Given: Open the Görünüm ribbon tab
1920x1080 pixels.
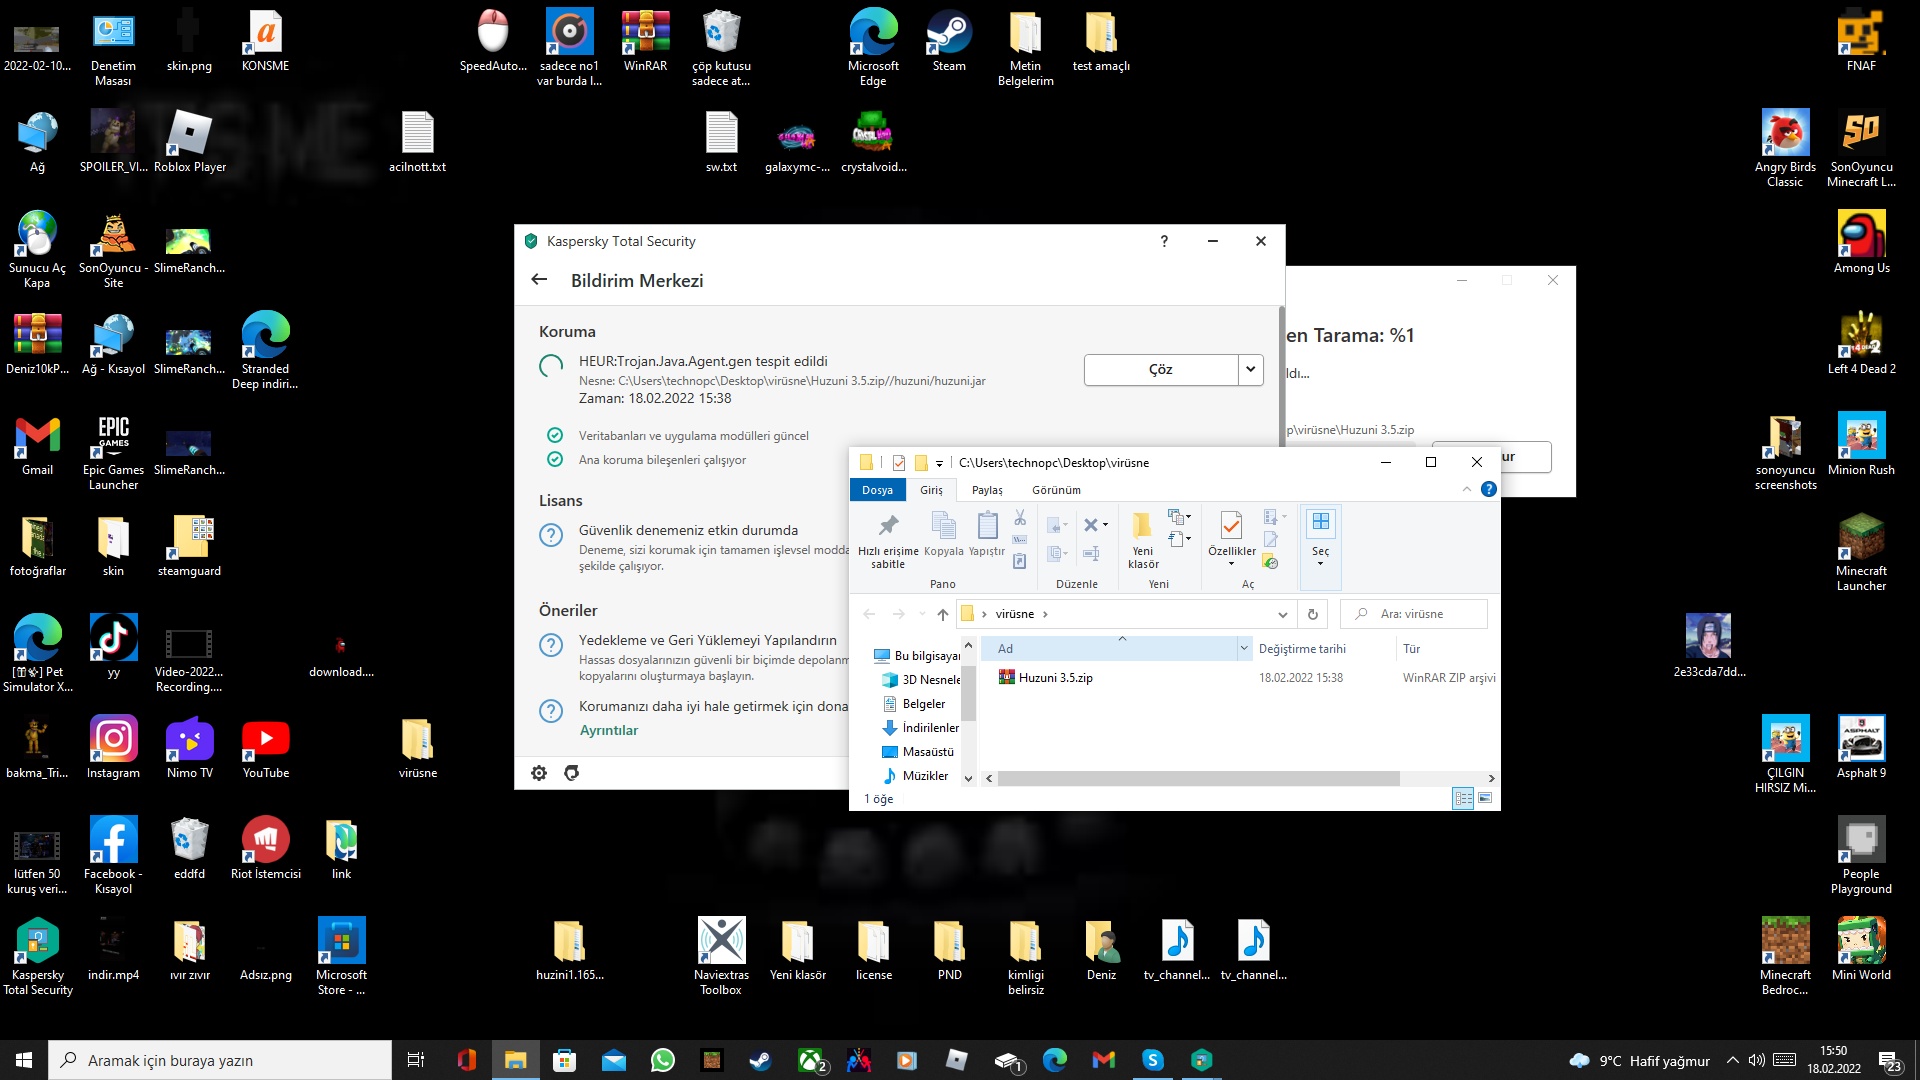Looking at the screenshot, I should [x=1056, y=490].
